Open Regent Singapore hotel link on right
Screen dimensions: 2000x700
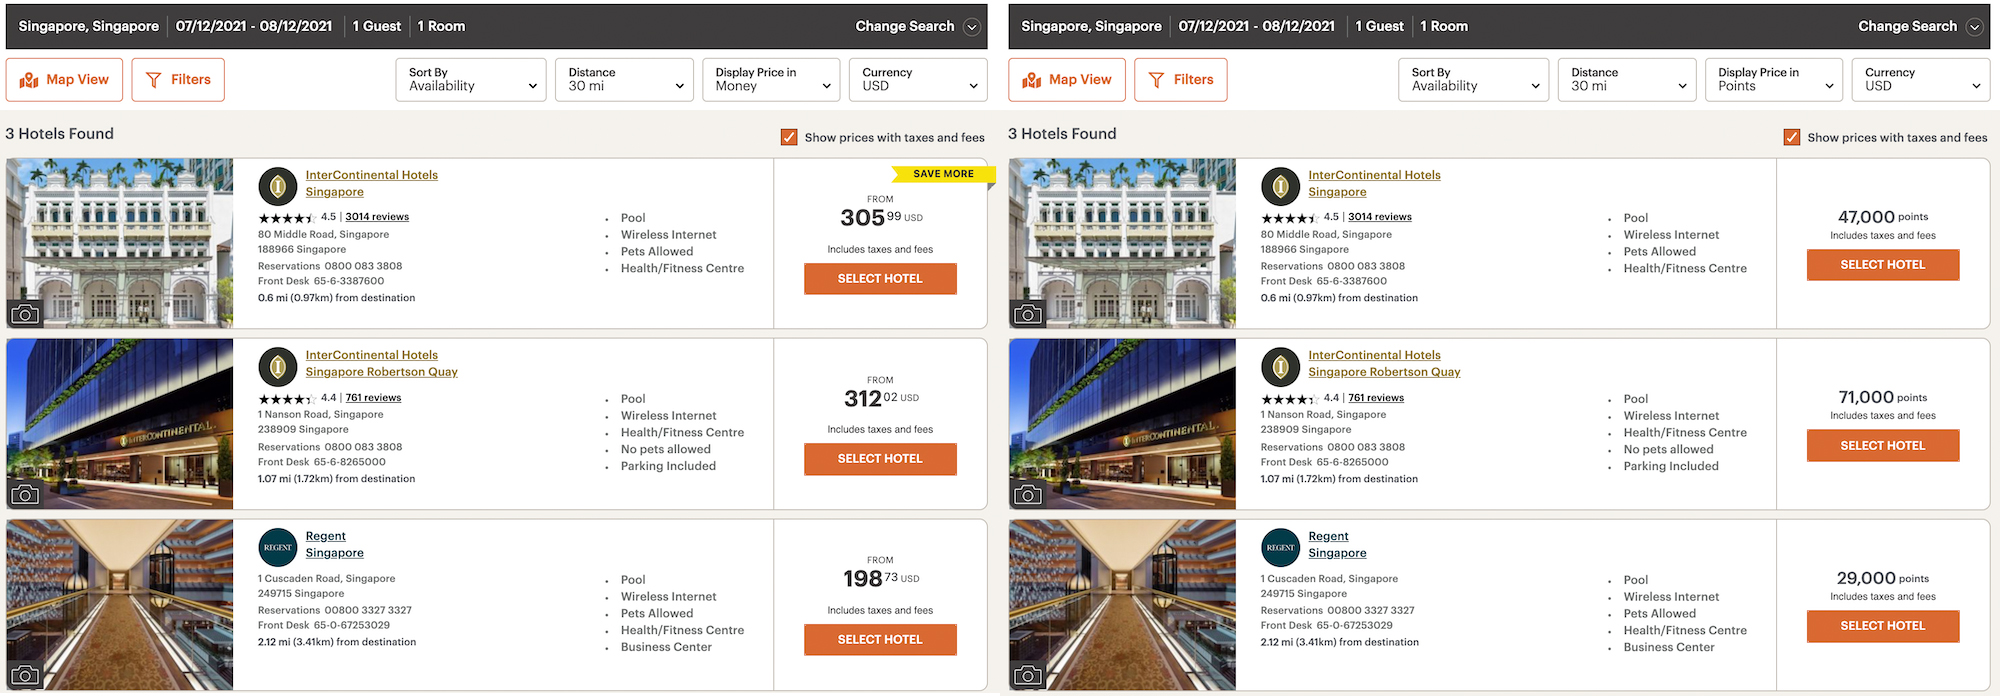1337,545
